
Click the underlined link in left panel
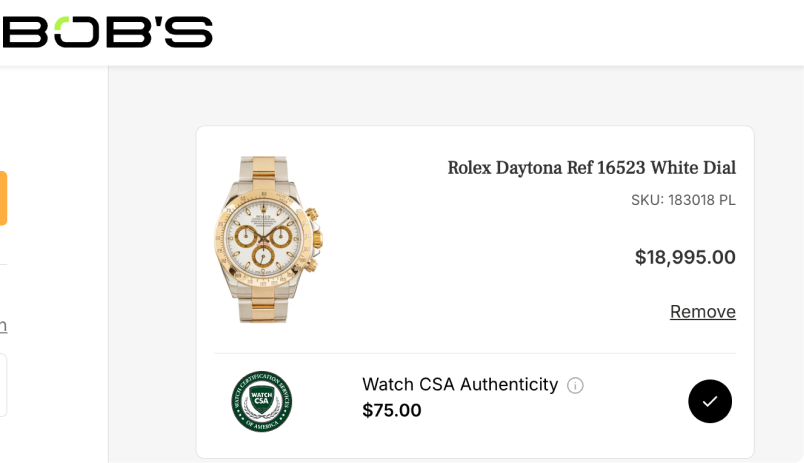coord(3,326)
